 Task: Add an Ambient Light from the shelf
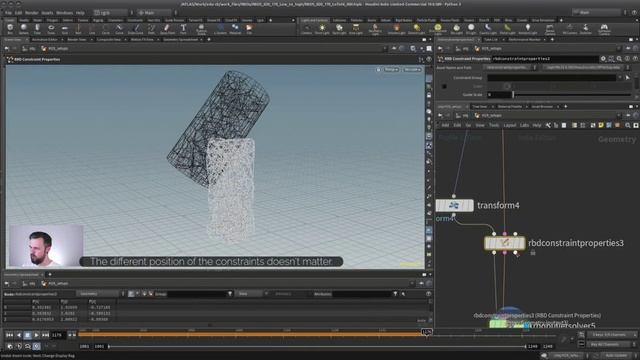click(x=527, y=29)
